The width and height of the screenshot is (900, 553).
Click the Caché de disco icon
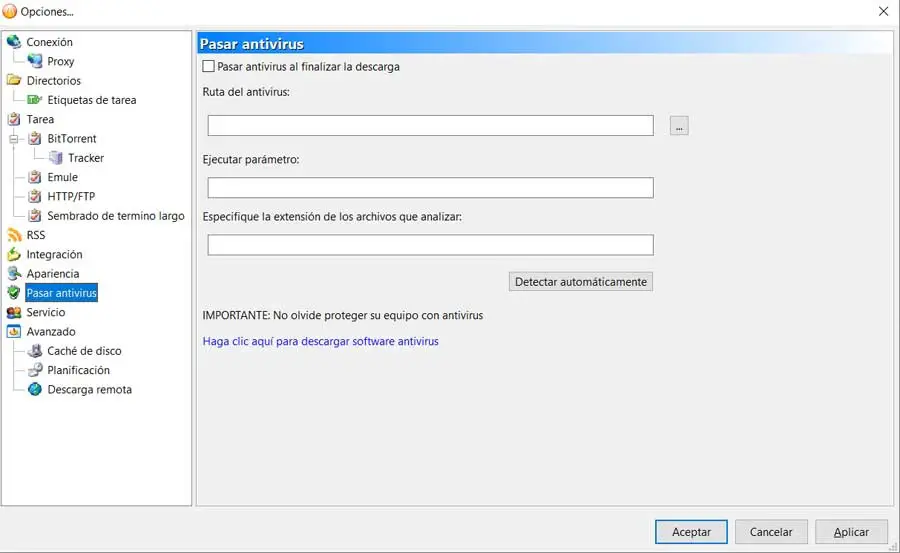[x=35, y=351]
